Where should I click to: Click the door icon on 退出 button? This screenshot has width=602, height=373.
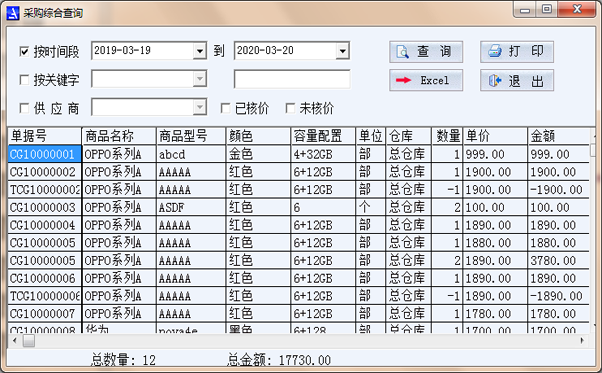494,81
